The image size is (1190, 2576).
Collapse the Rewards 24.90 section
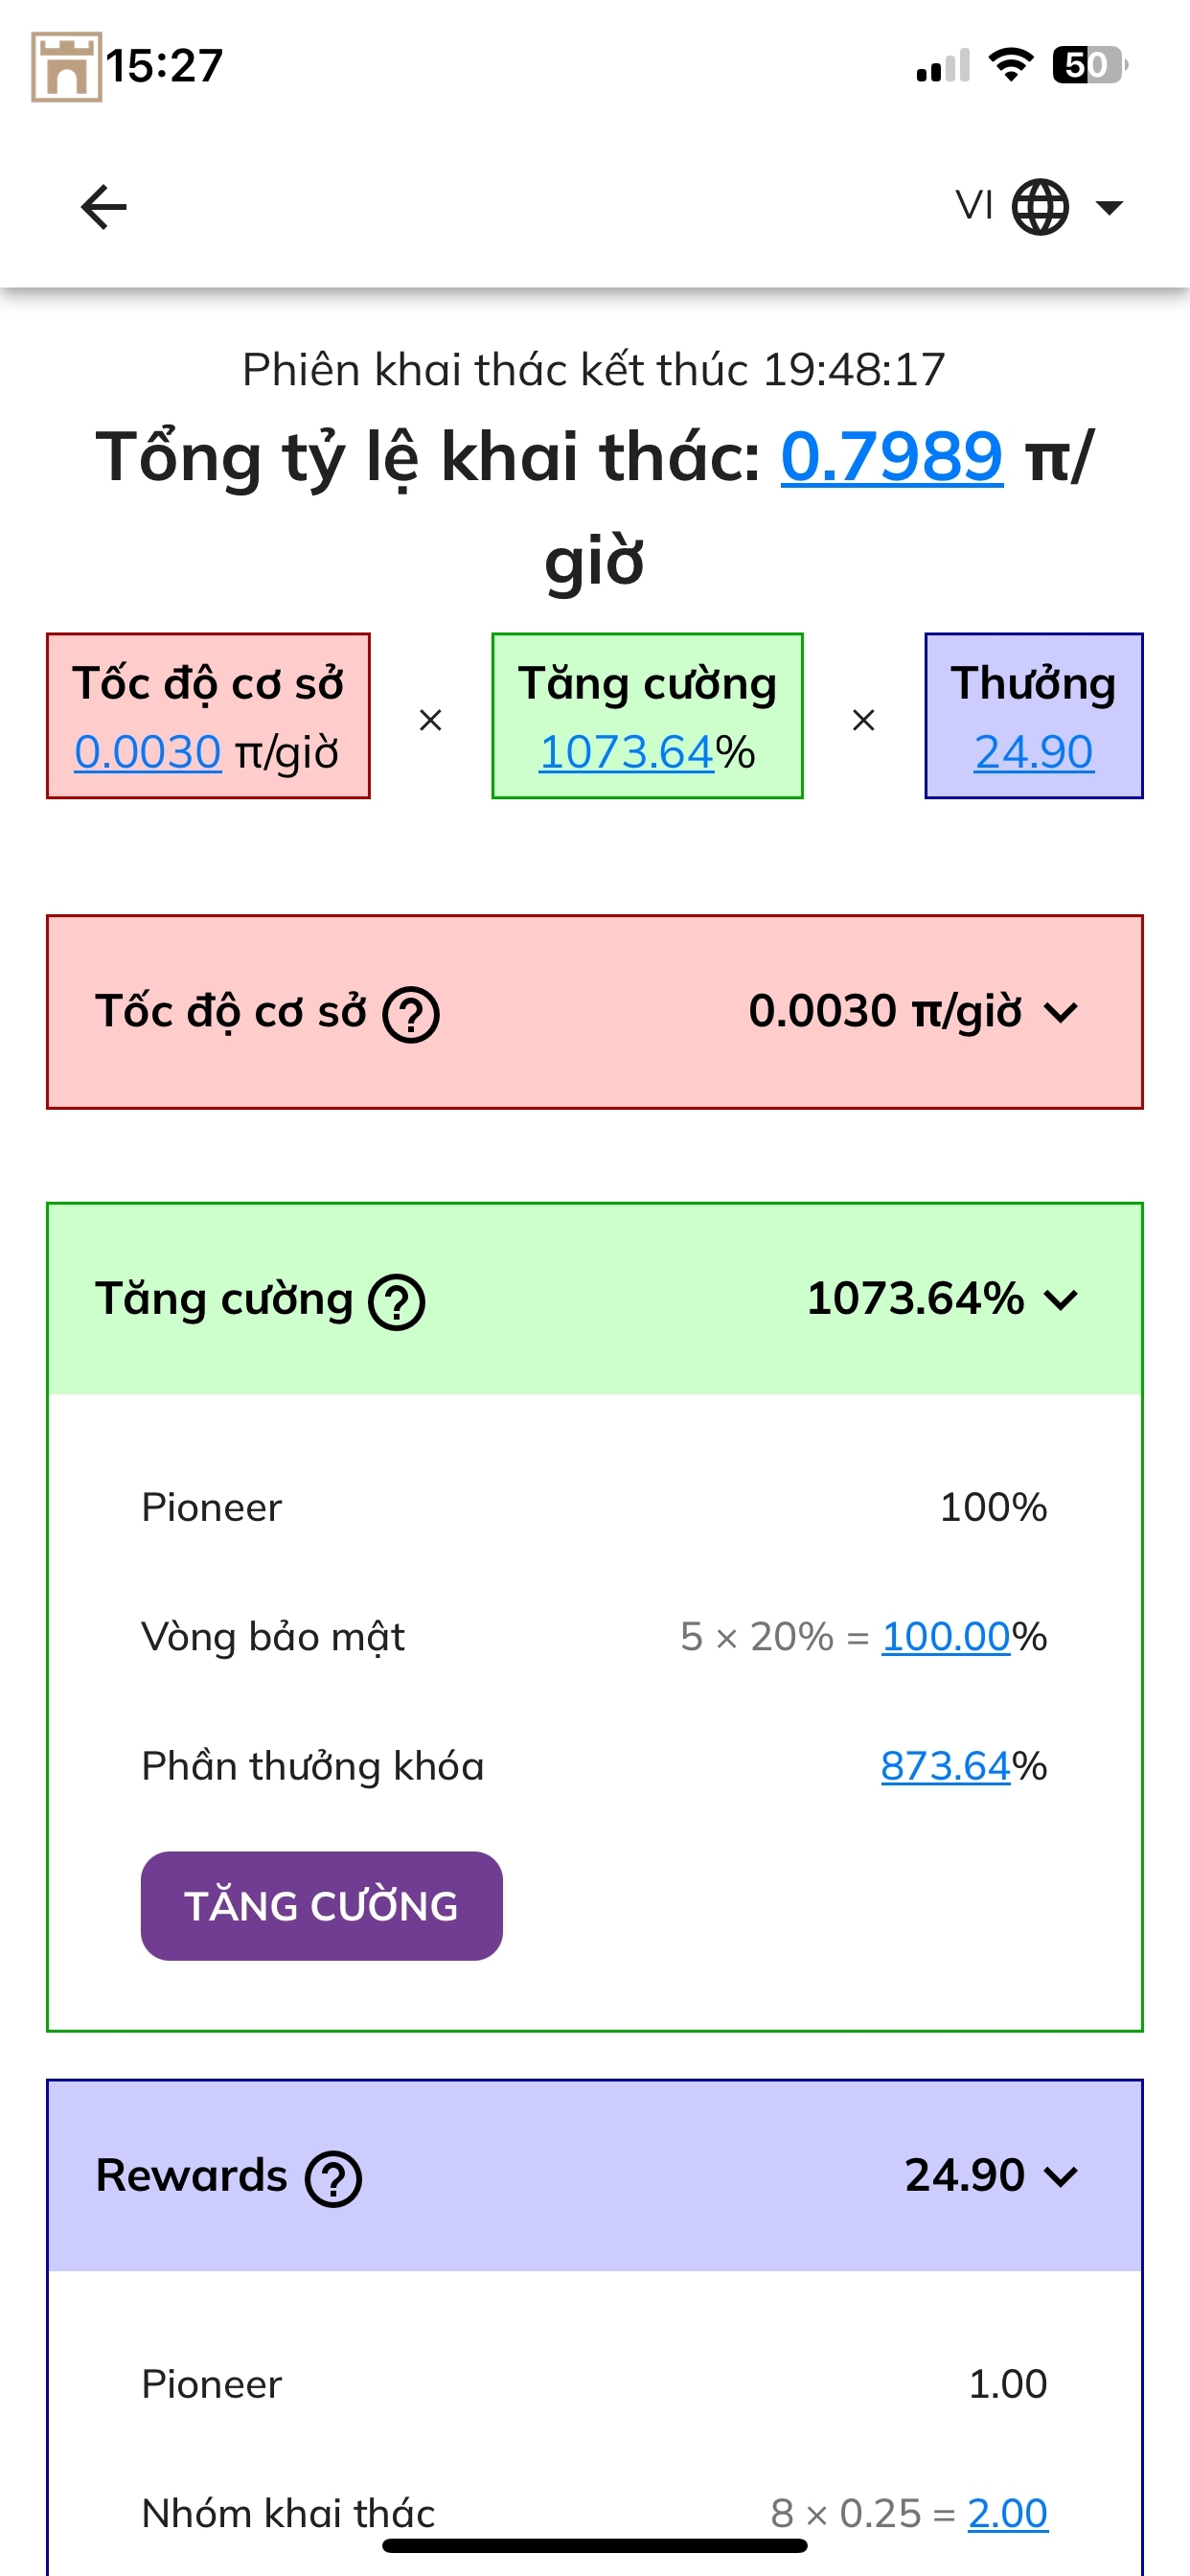(x=1060, y=2177)
